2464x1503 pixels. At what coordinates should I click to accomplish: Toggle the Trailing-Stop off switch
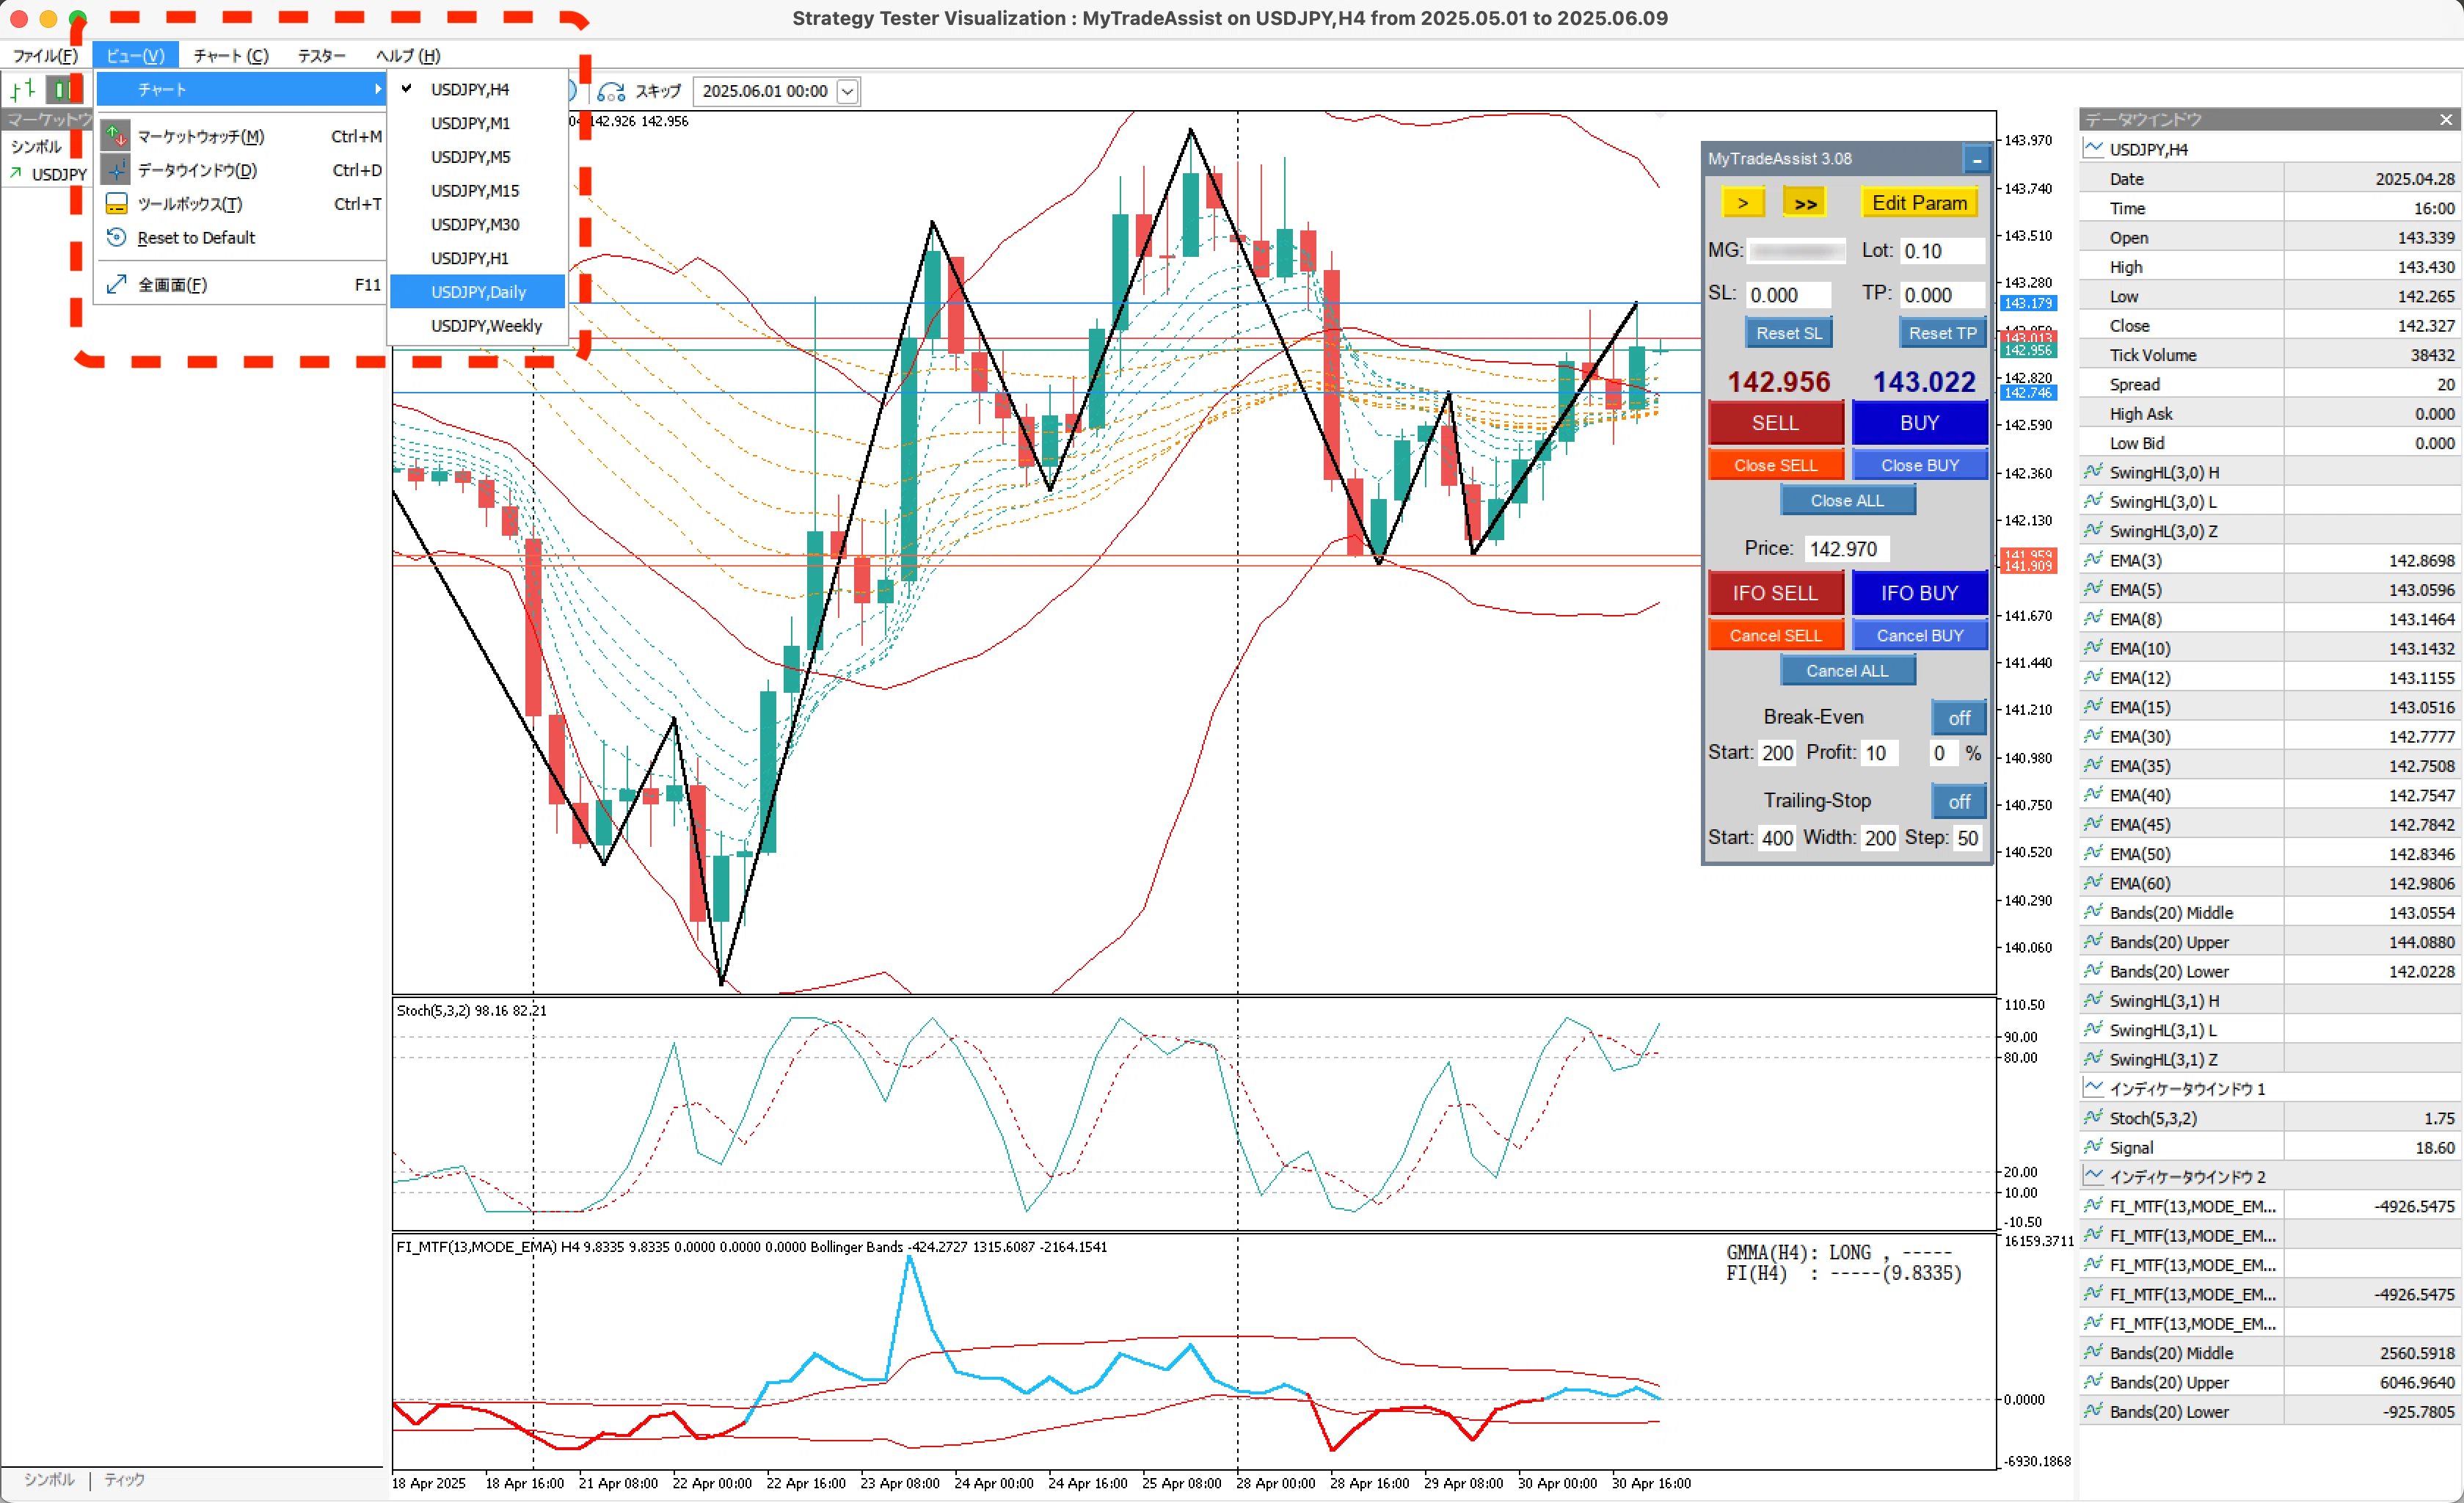click(1958, 801)
